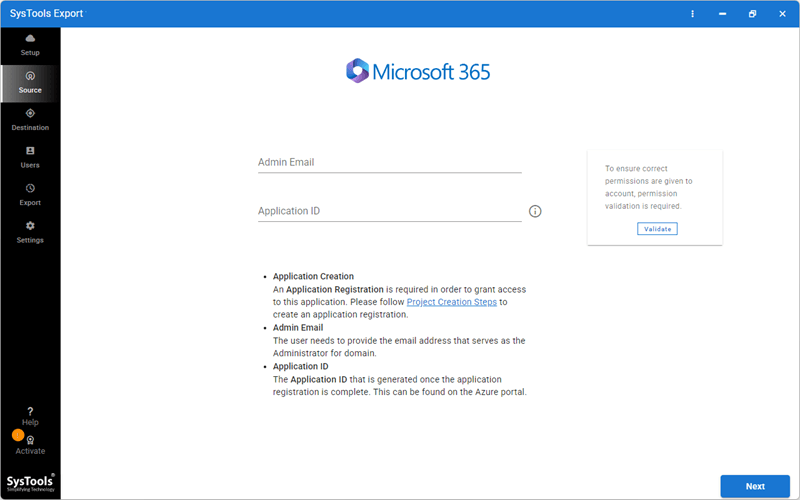This screenshot has width=800, height=500.
Task: Proceed with the Next button
Action: [755, 486]
